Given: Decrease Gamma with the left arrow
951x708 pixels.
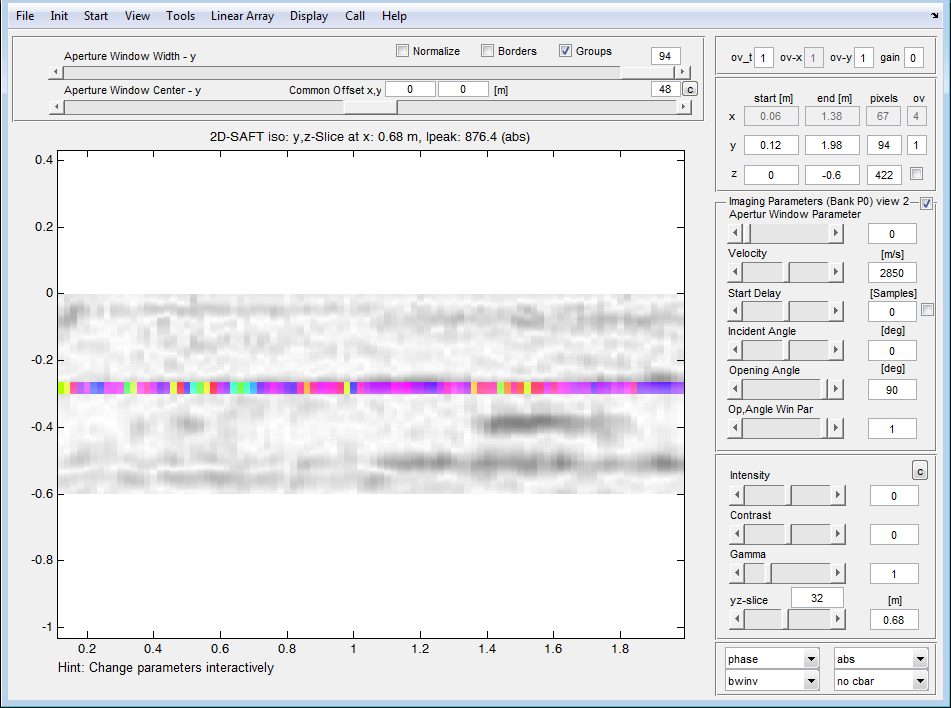Looking at the screenshot, I should (x=737, y=573).
